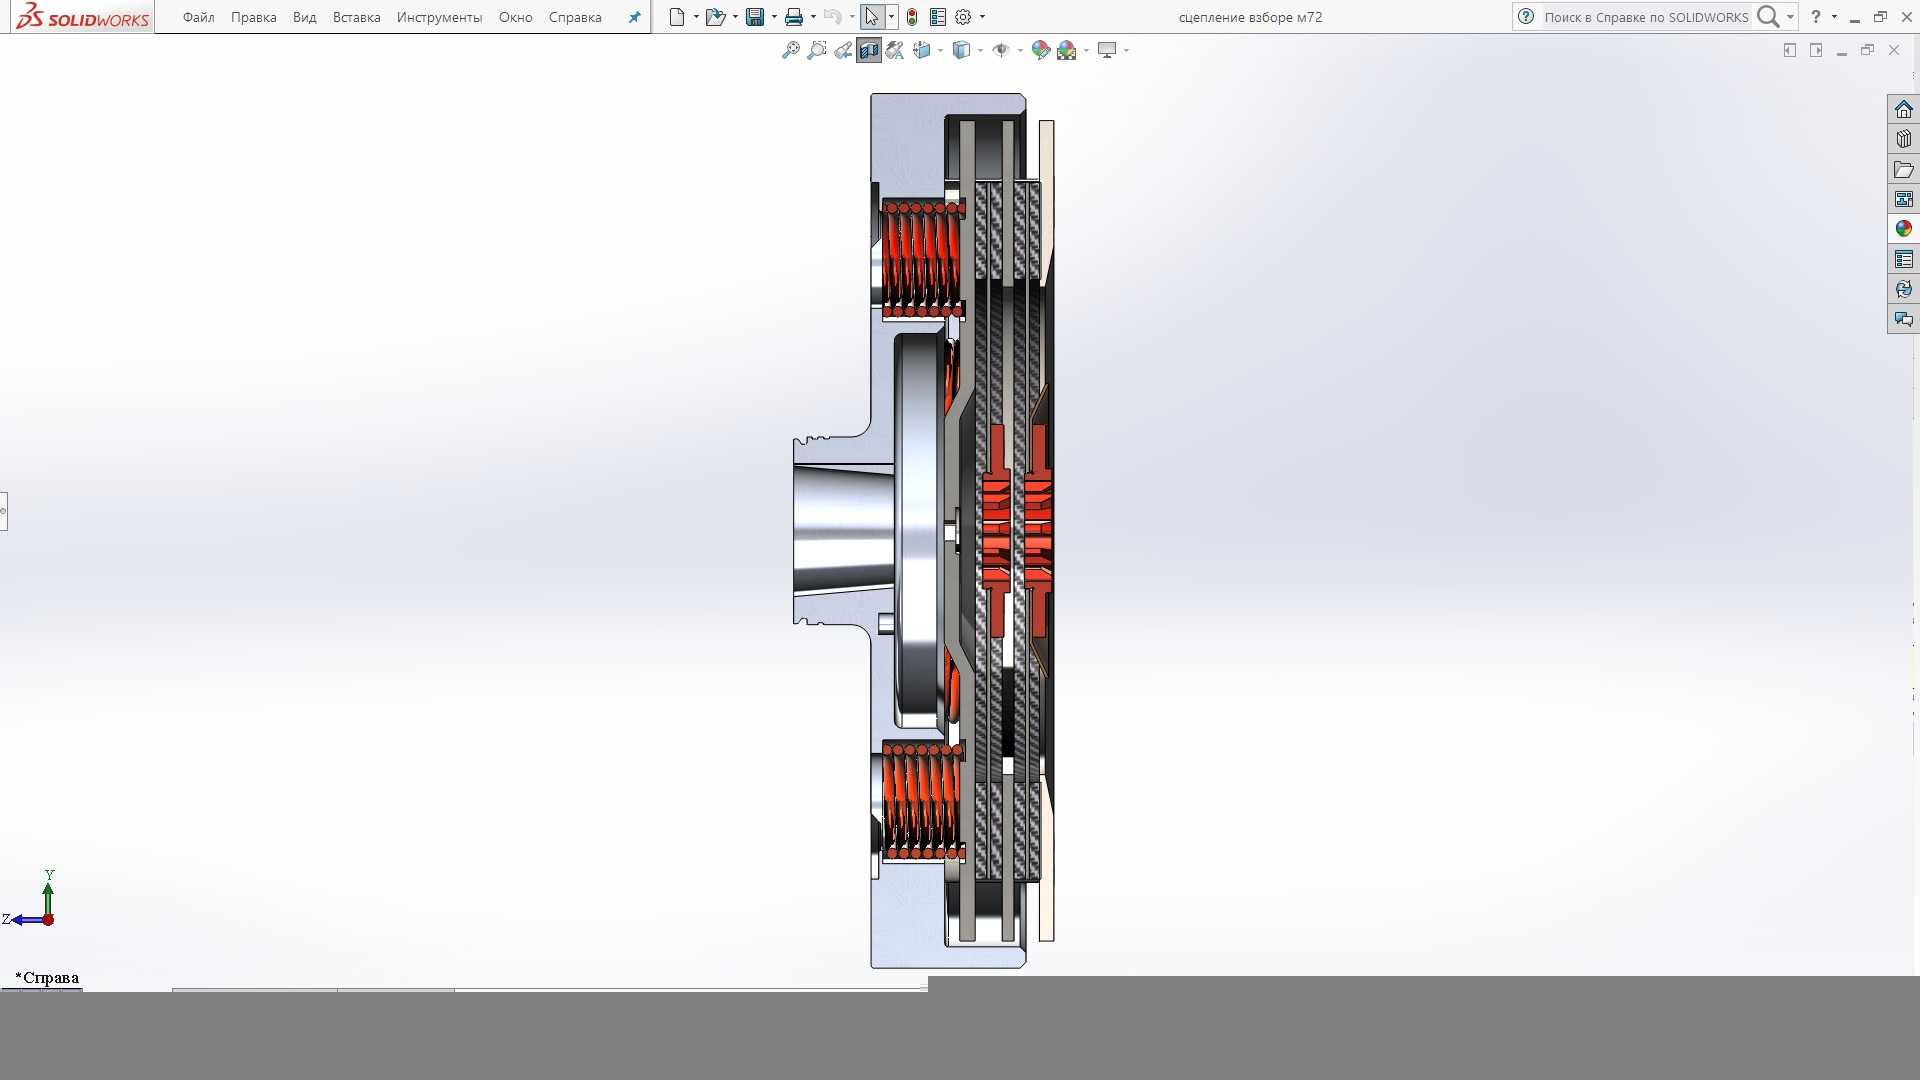The height and width of the screenshot is (1080, 1920).
Task: Click the SOLIDWORKS logo
Action: coord(83,17)
